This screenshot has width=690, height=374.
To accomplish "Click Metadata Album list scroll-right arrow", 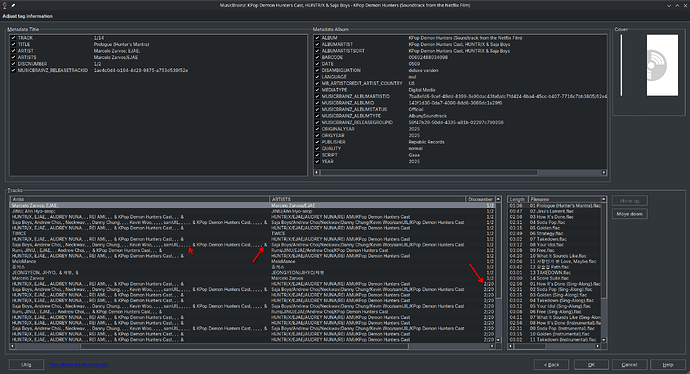I will [604, 172].
